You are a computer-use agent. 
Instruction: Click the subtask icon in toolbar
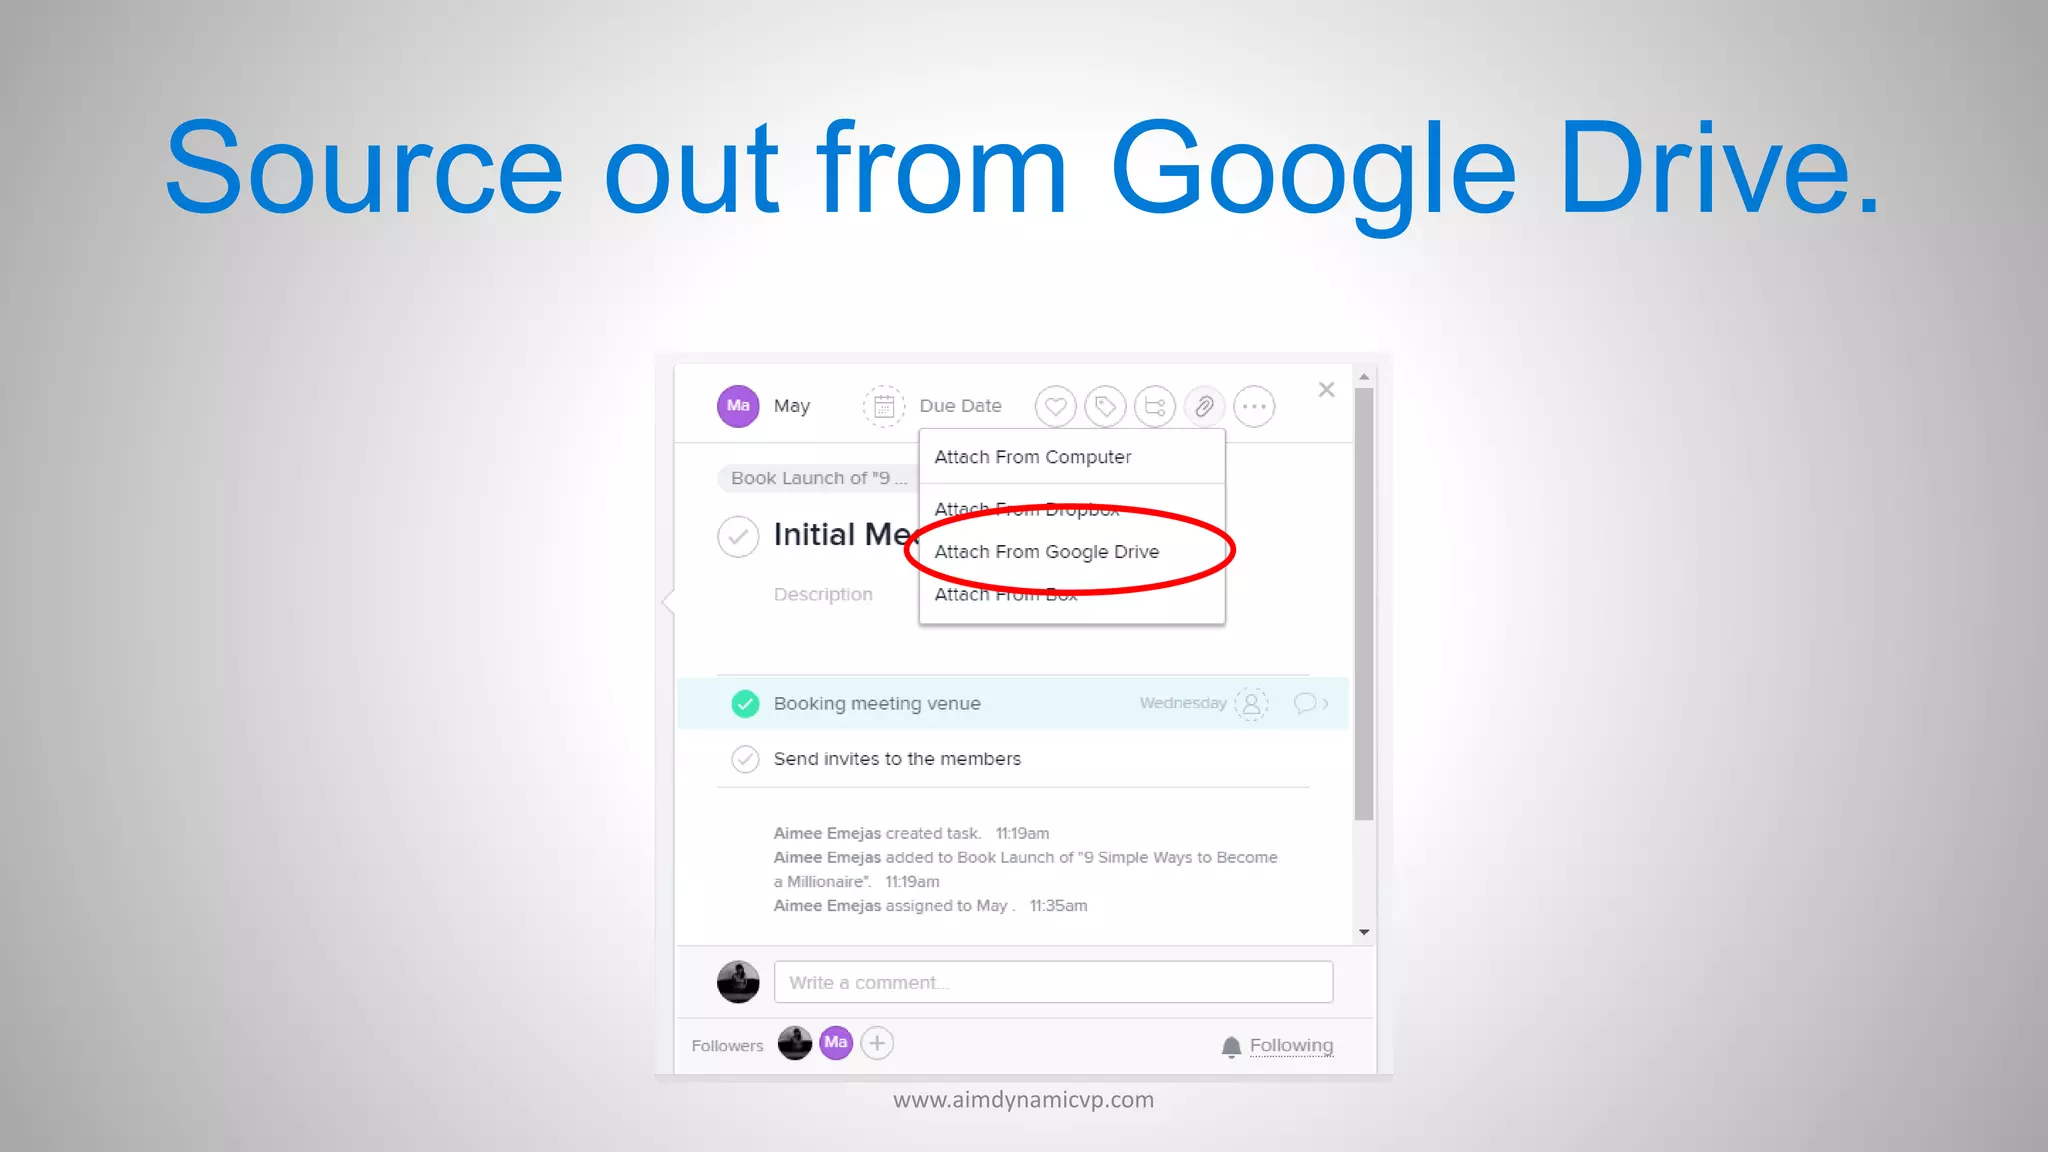(1155, 407)
